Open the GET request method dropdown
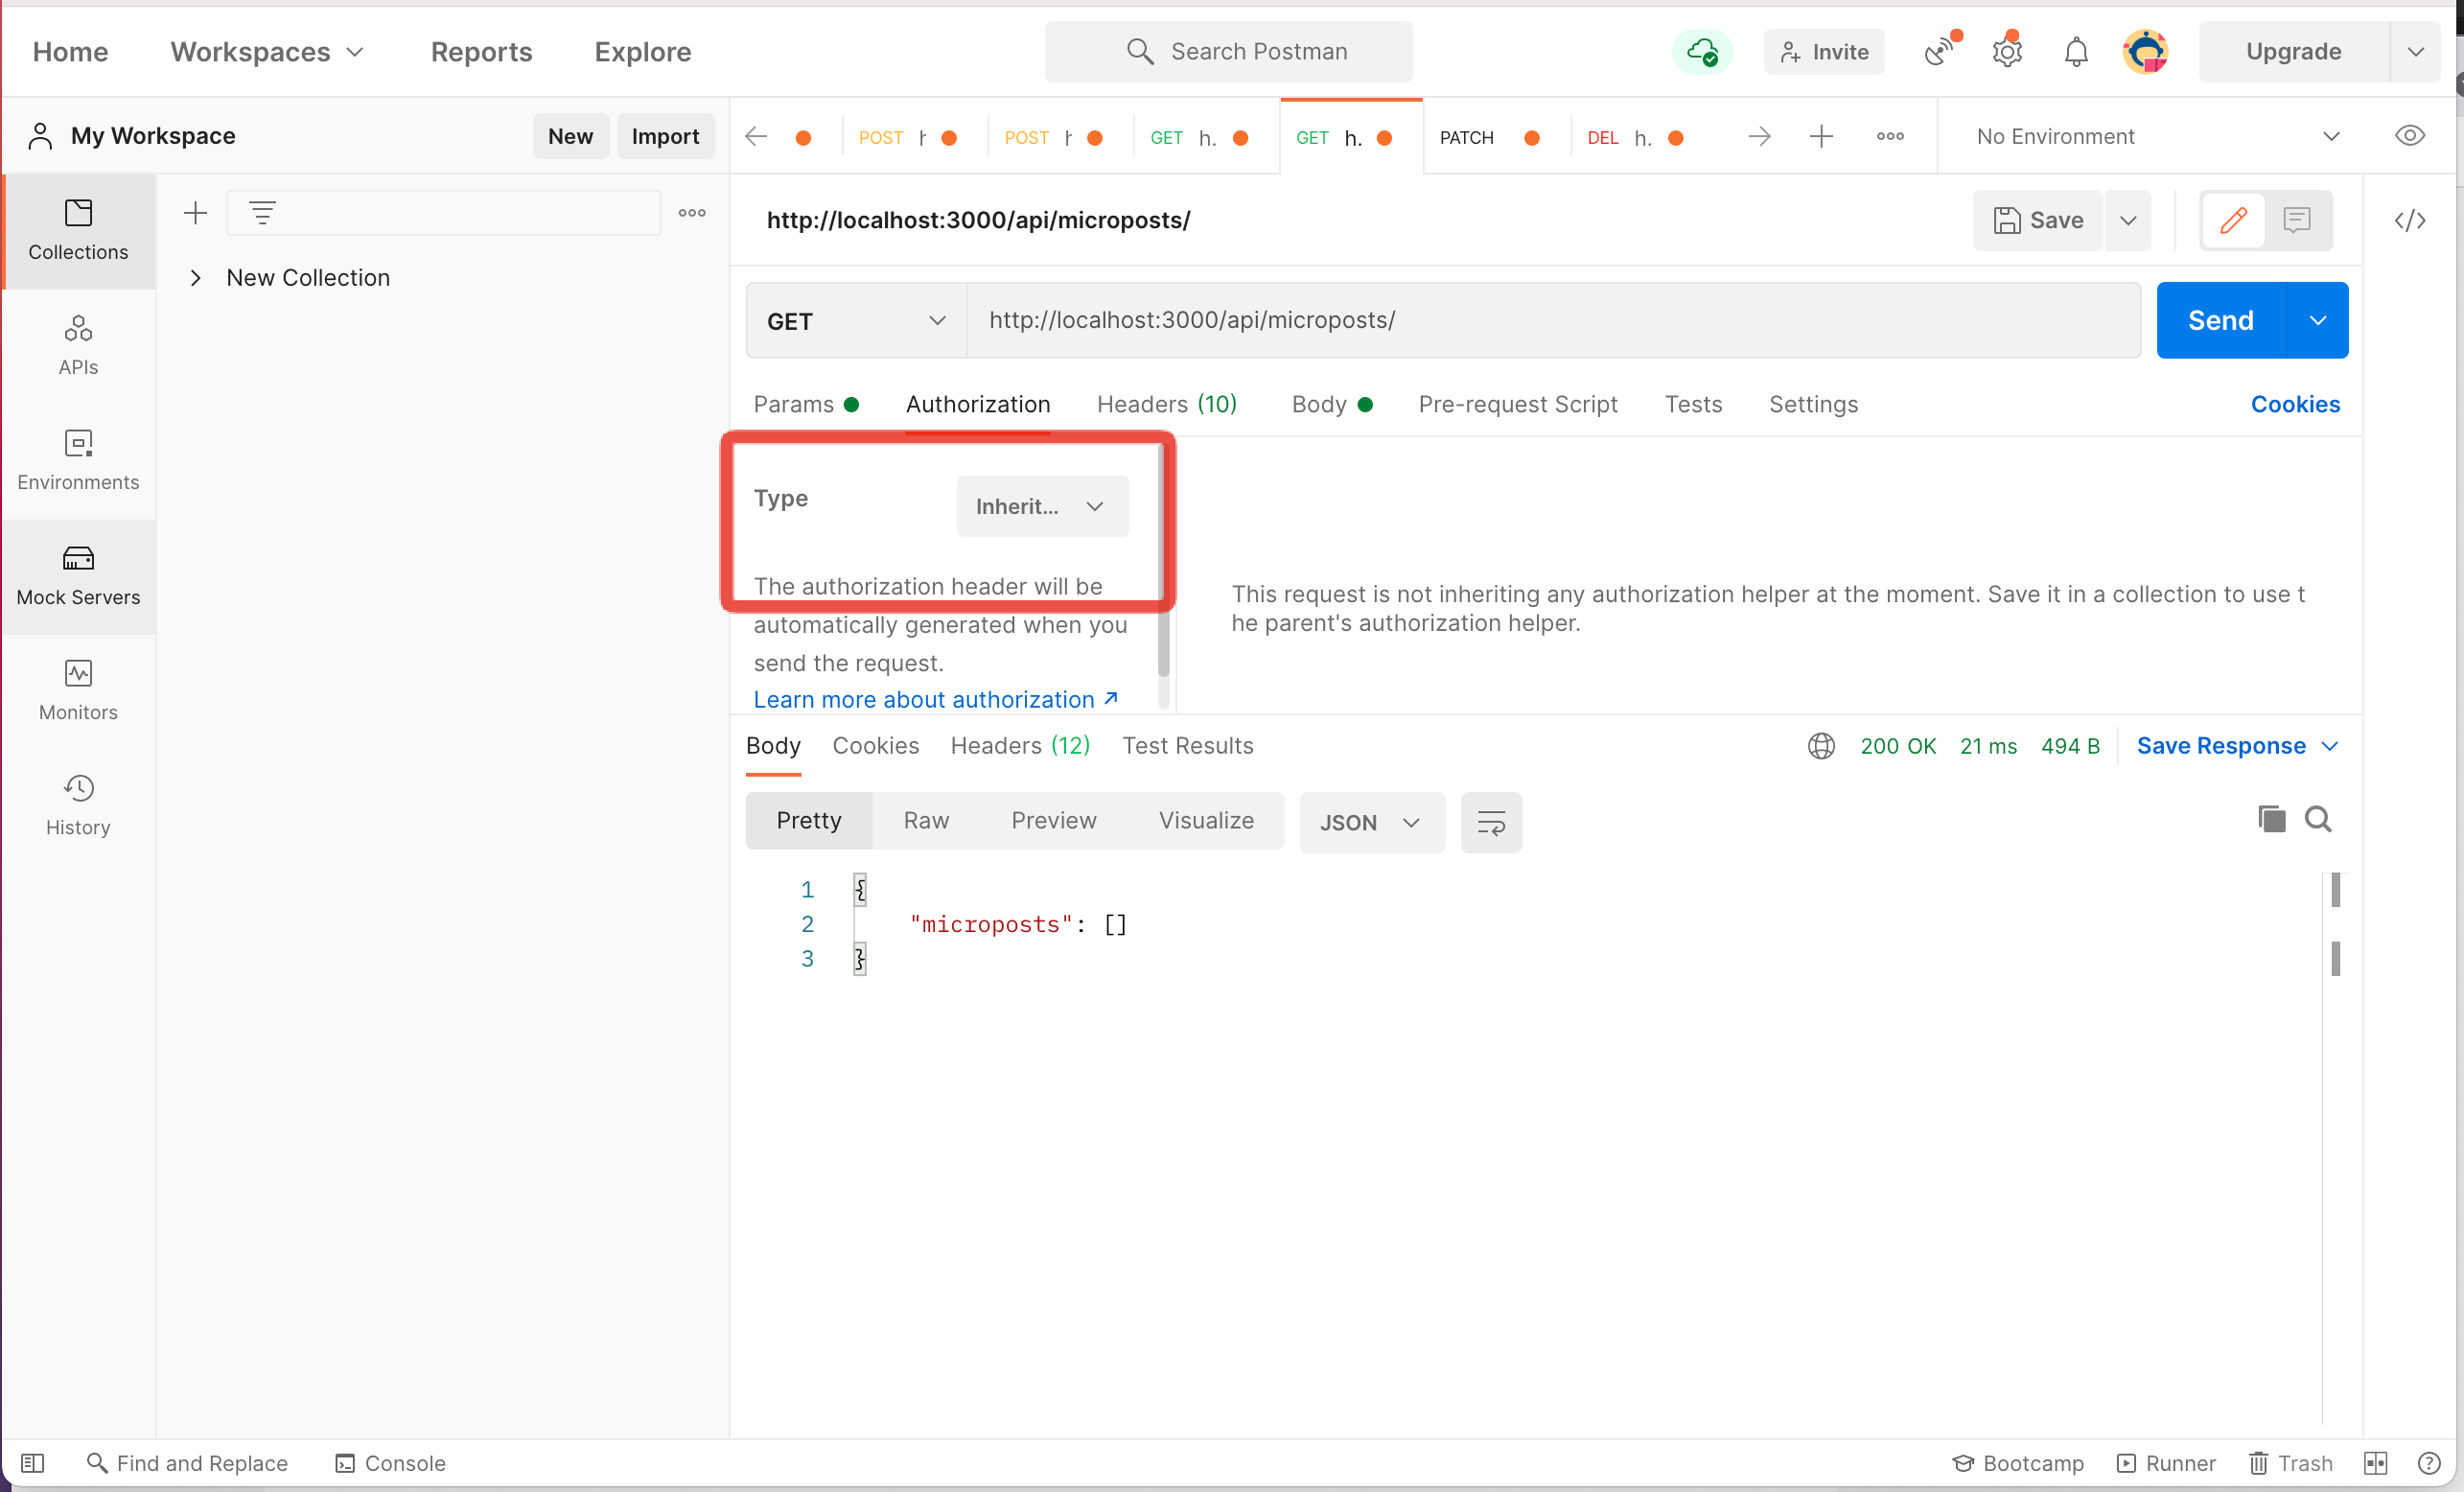 click(x=855, y=320)
